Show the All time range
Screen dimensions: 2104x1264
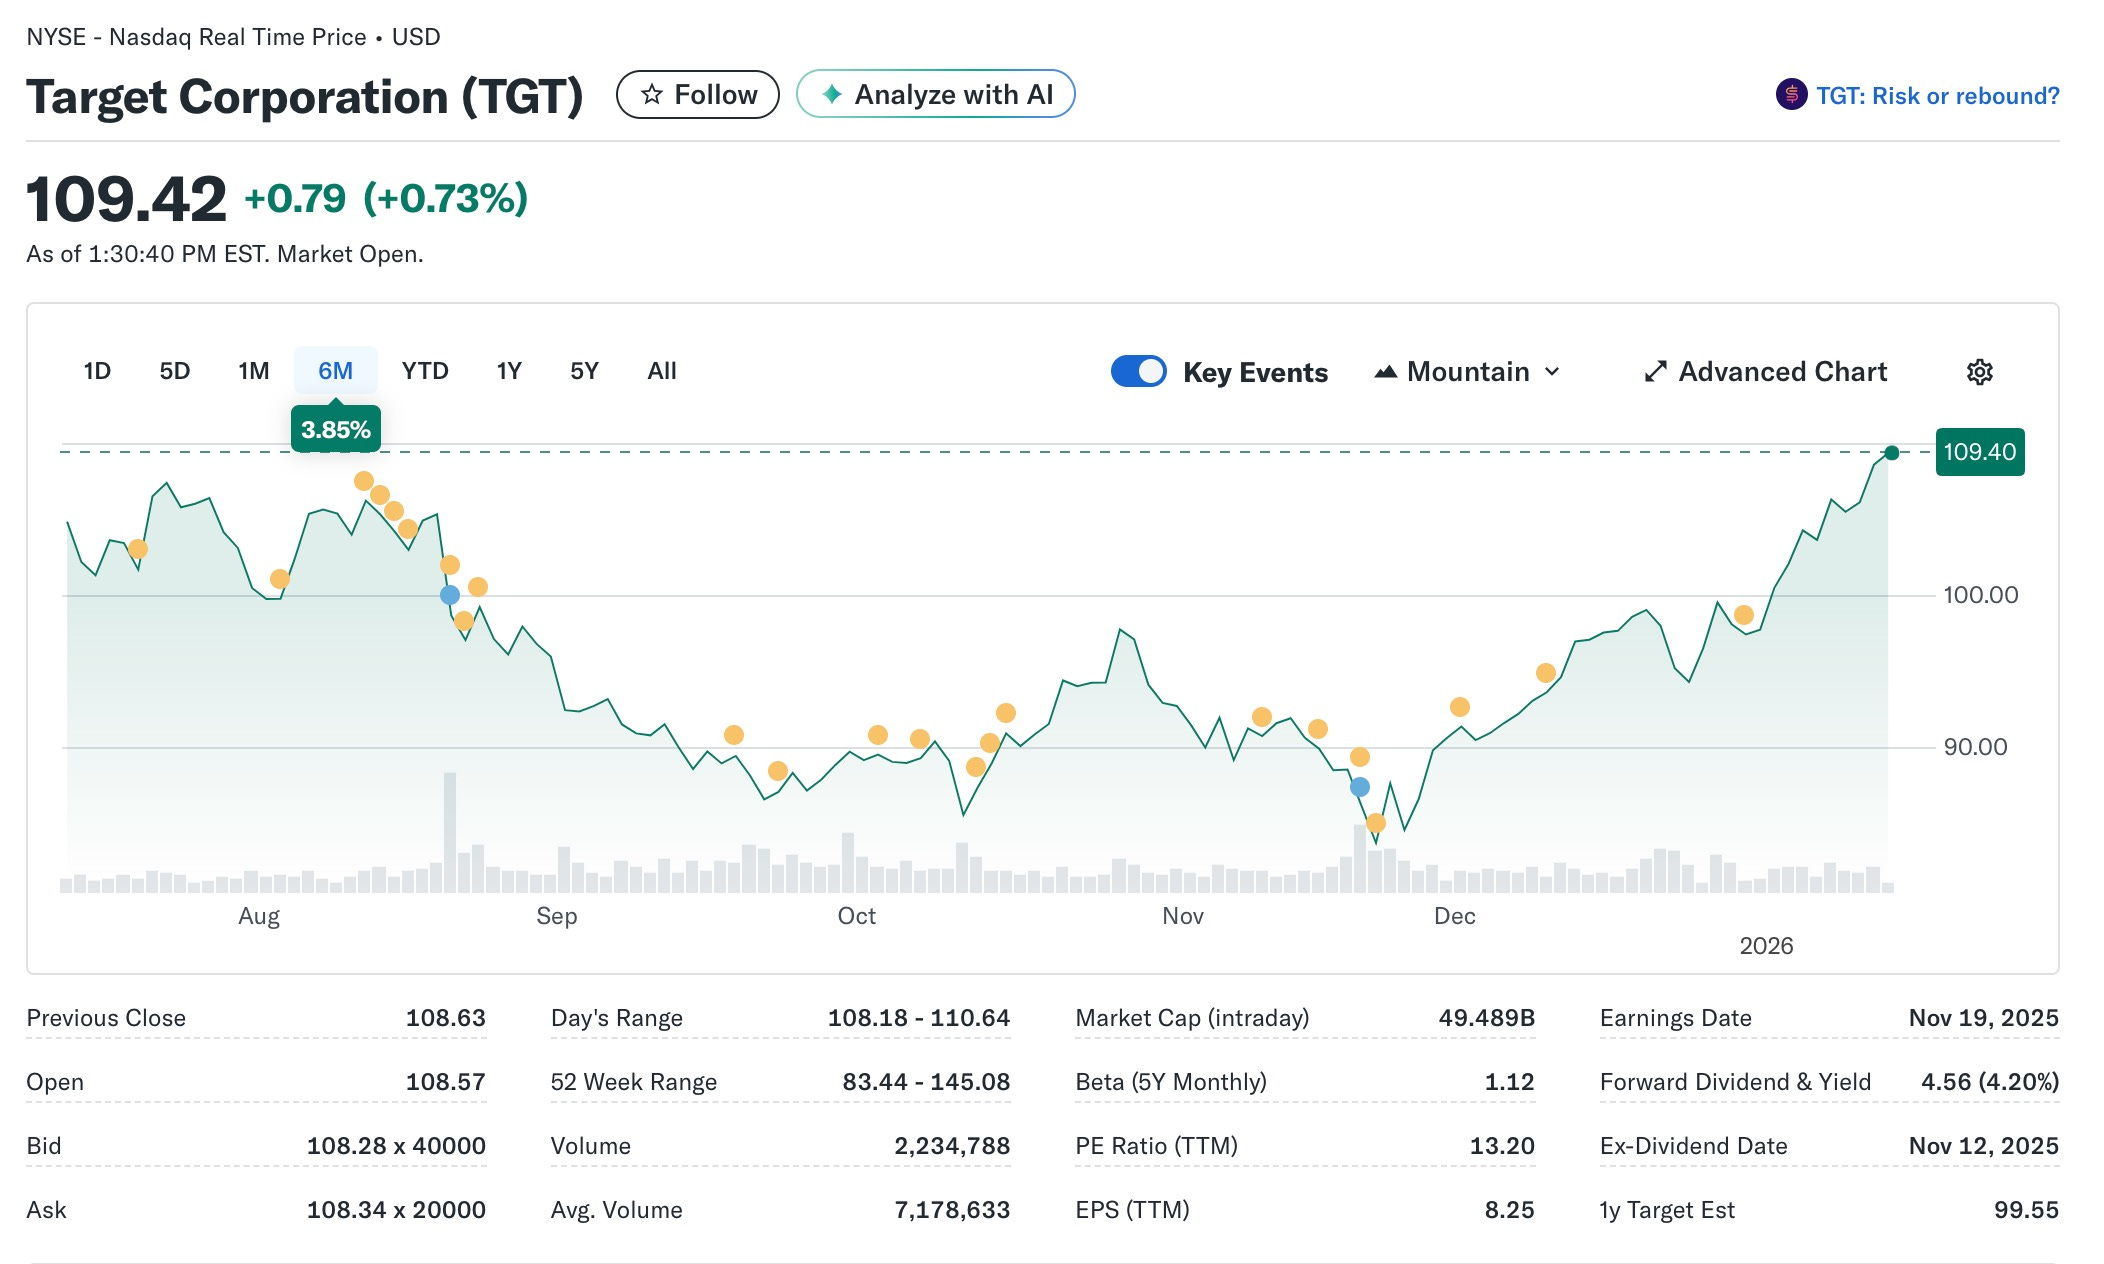(x=661, y=371)
